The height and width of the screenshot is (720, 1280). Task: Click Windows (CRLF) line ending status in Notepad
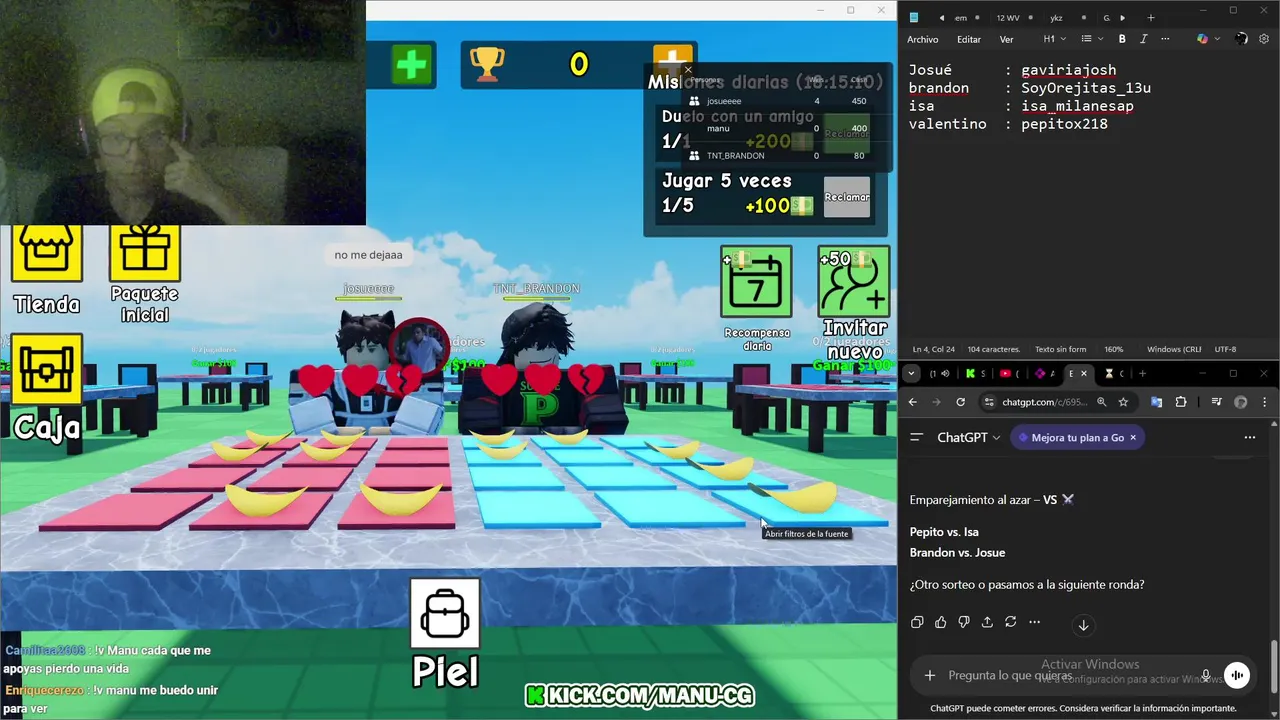click(x=1174, y=349)
